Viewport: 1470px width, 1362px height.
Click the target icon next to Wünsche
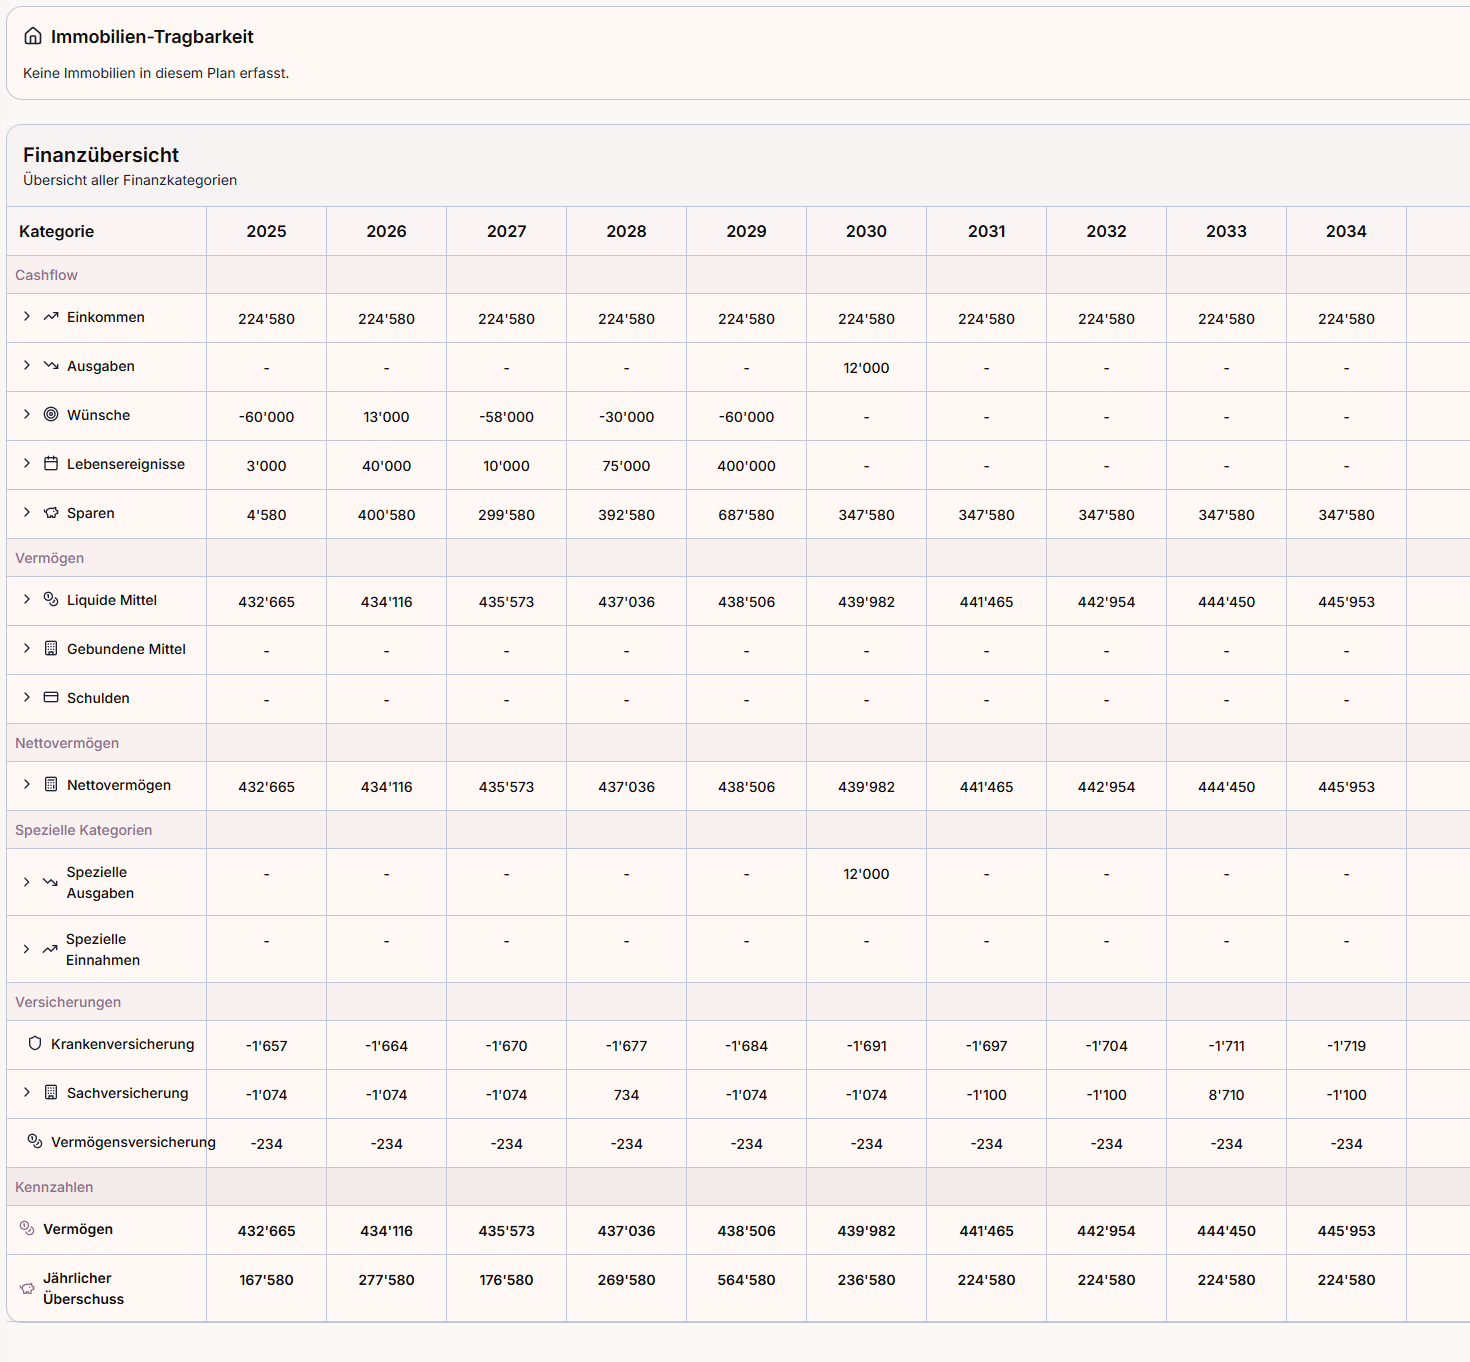(51, 415)
